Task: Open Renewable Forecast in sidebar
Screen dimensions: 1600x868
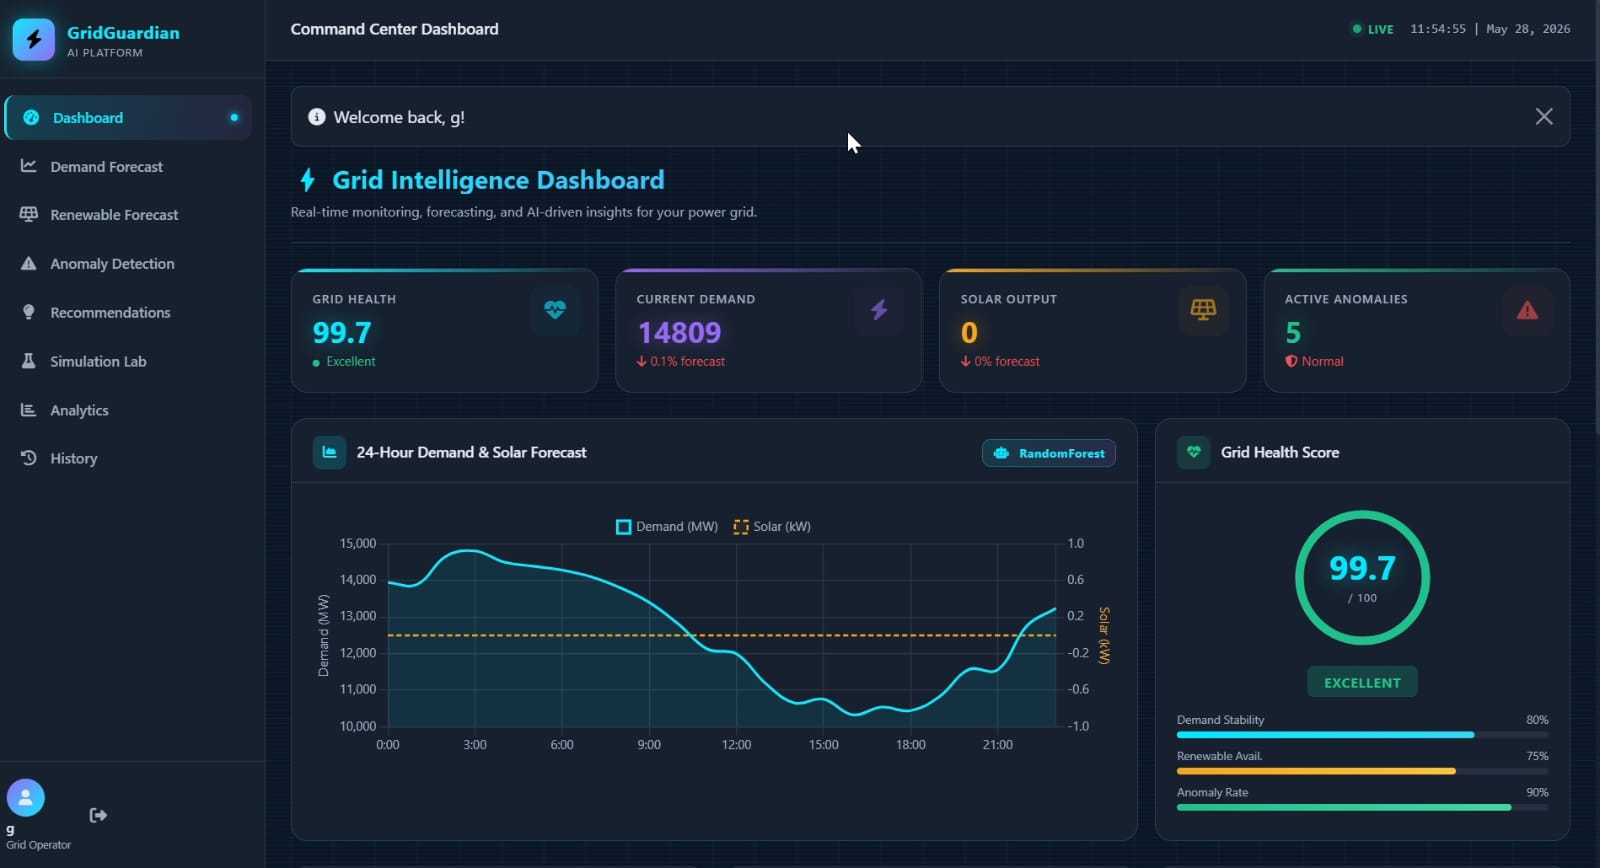Action: (128, 215)
